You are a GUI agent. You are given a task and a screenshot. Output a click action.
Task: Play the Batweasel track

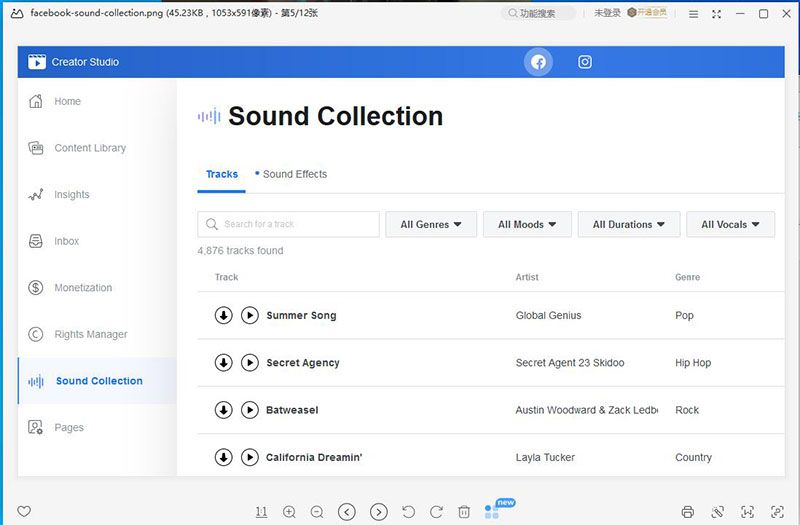coord(250,410)
